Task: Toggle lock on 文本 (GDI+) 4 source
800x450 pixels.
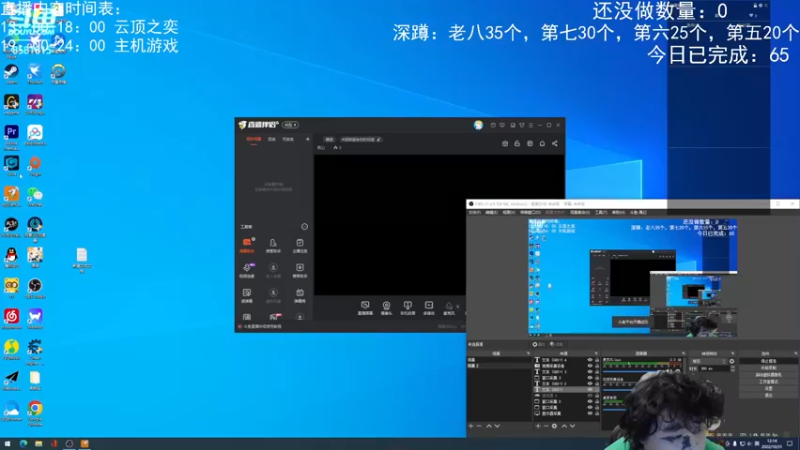Action: click(596, 360)
